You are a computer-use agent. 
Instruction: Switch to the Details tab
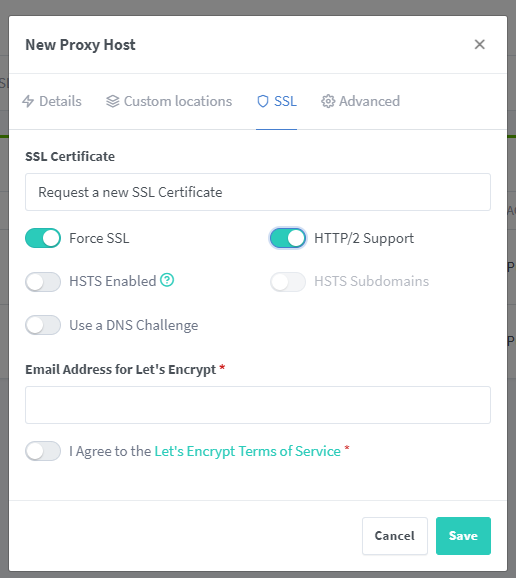[x=52, y=101]
